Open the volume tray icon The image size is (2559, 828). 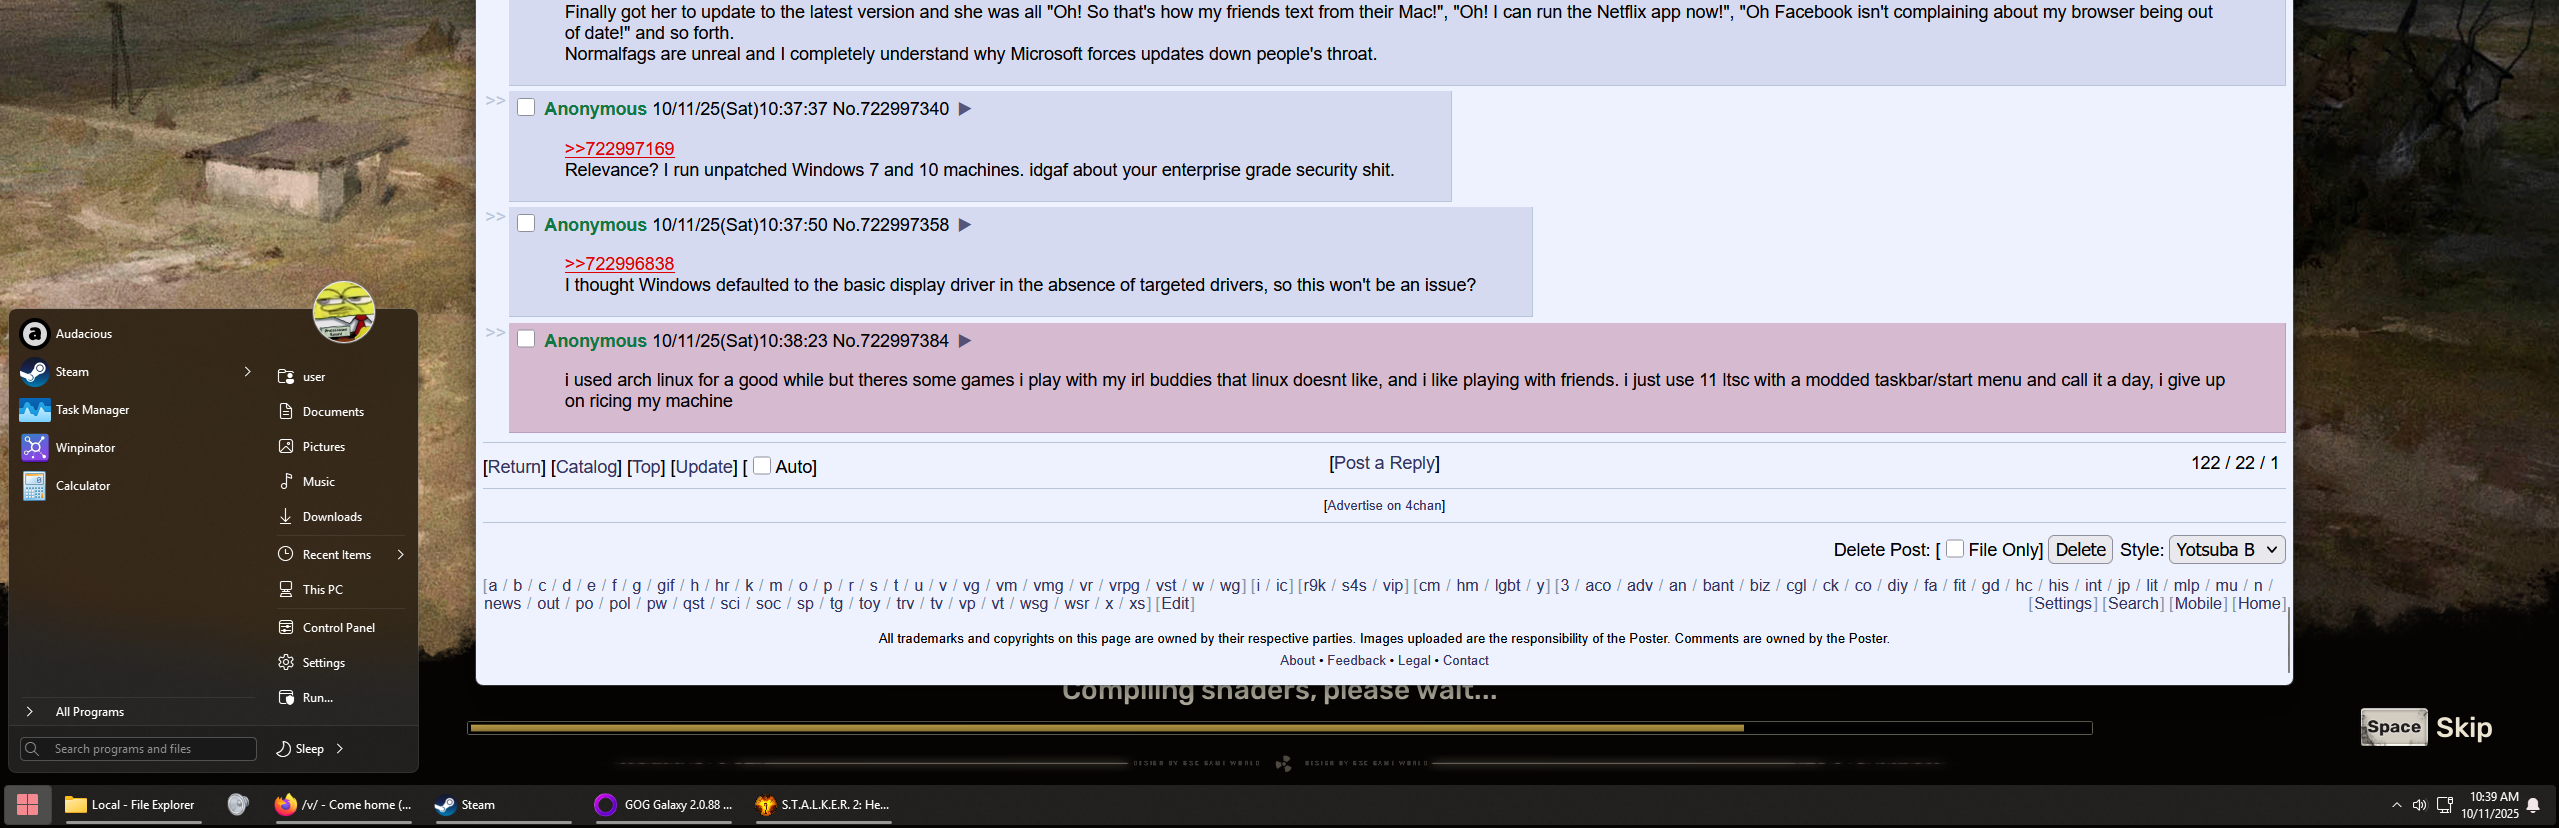2419,805
